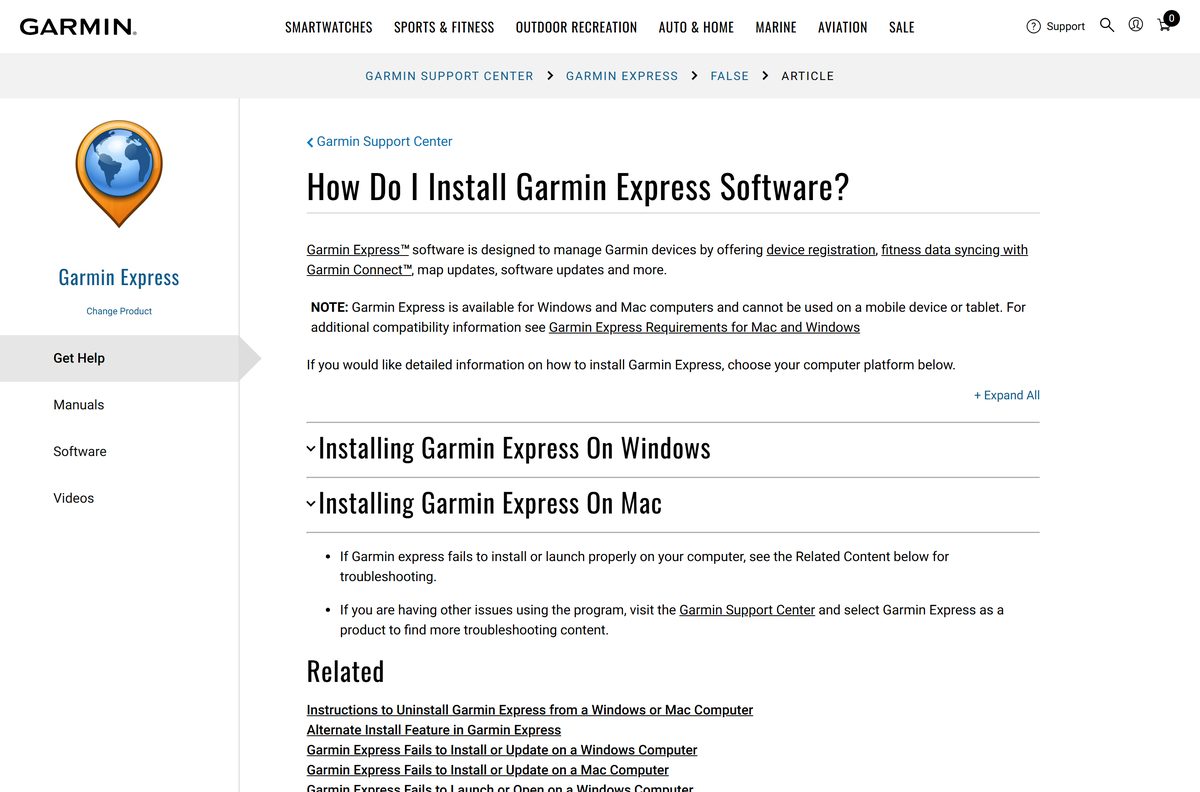1200x792 pixels.
Task: Go to Garmin Support Center breadcrumb
Action: click(449, 76)
